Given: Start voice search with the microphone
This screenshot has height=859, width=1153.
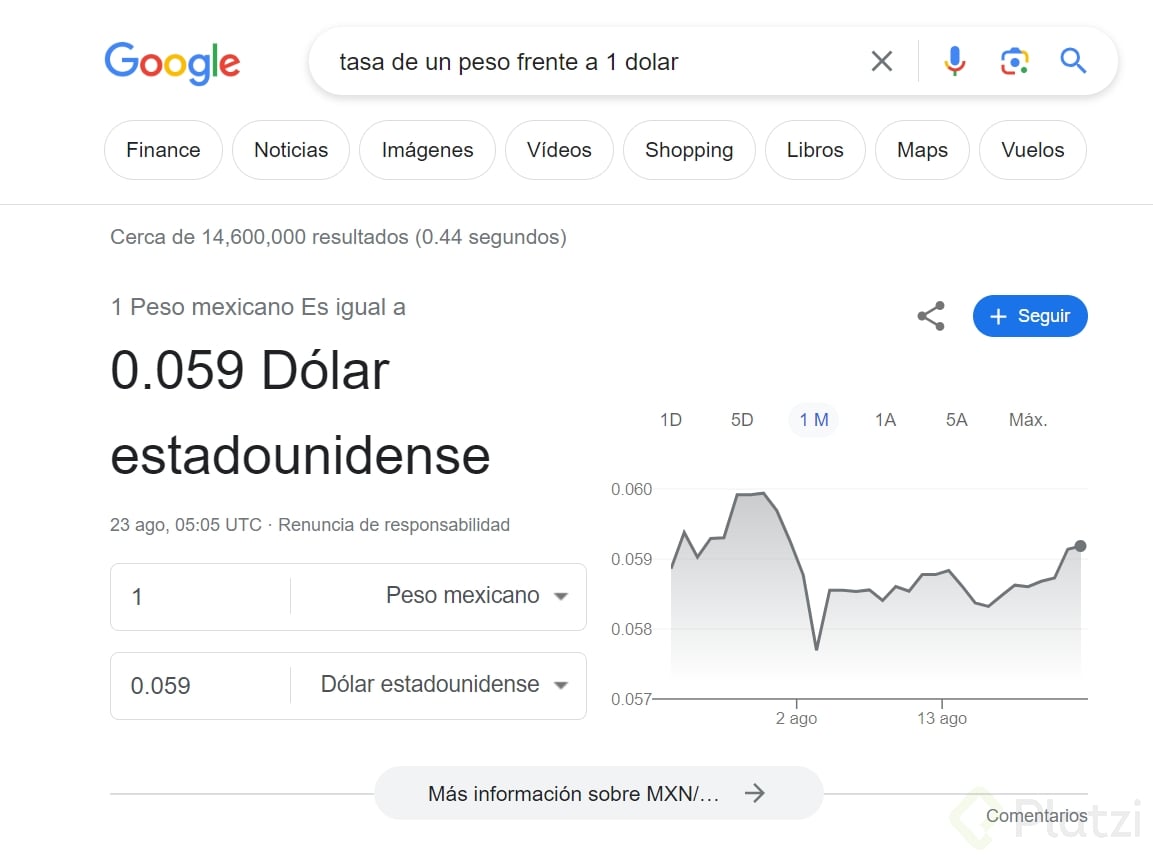Looking at the screenshot, I should tap(955, 62).
